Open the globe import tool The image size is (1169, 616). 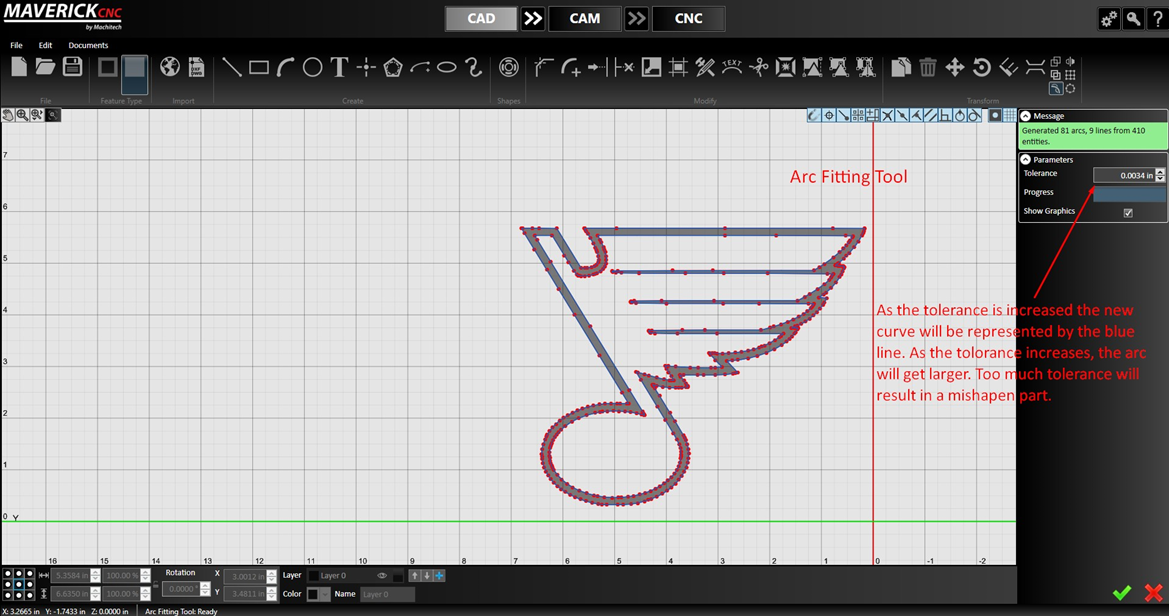click(x=170, y=68)
